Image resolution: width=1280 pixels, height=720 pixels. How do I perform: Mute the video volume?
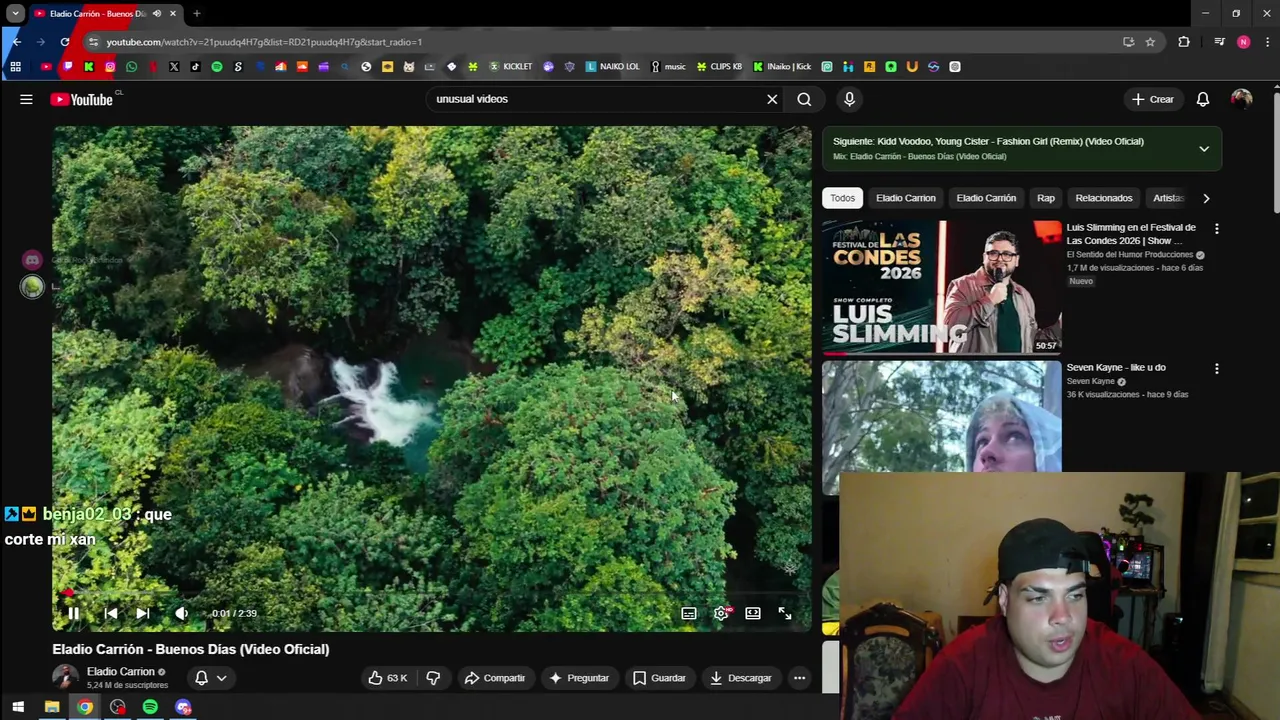(x=181, y=613)
